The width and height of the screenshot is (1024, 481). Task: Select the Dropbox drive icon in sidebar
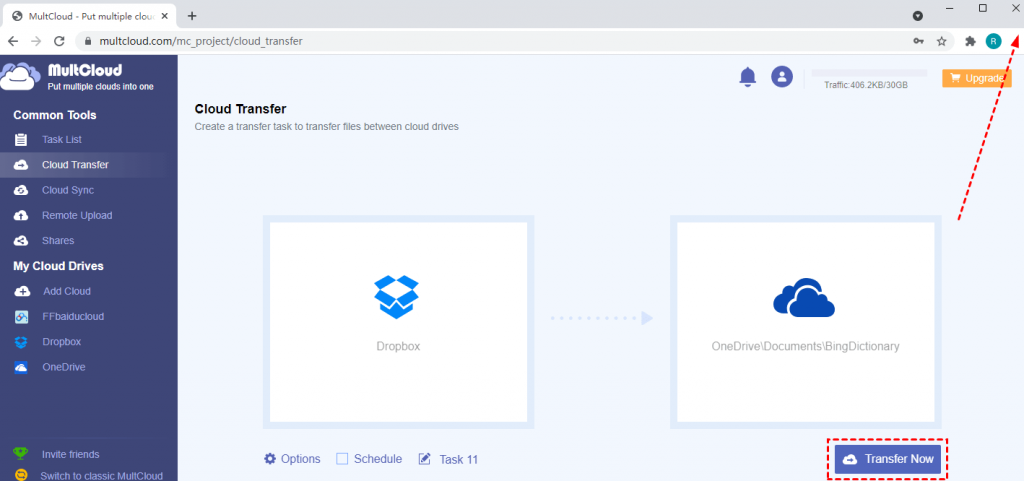tap(22, 342)
